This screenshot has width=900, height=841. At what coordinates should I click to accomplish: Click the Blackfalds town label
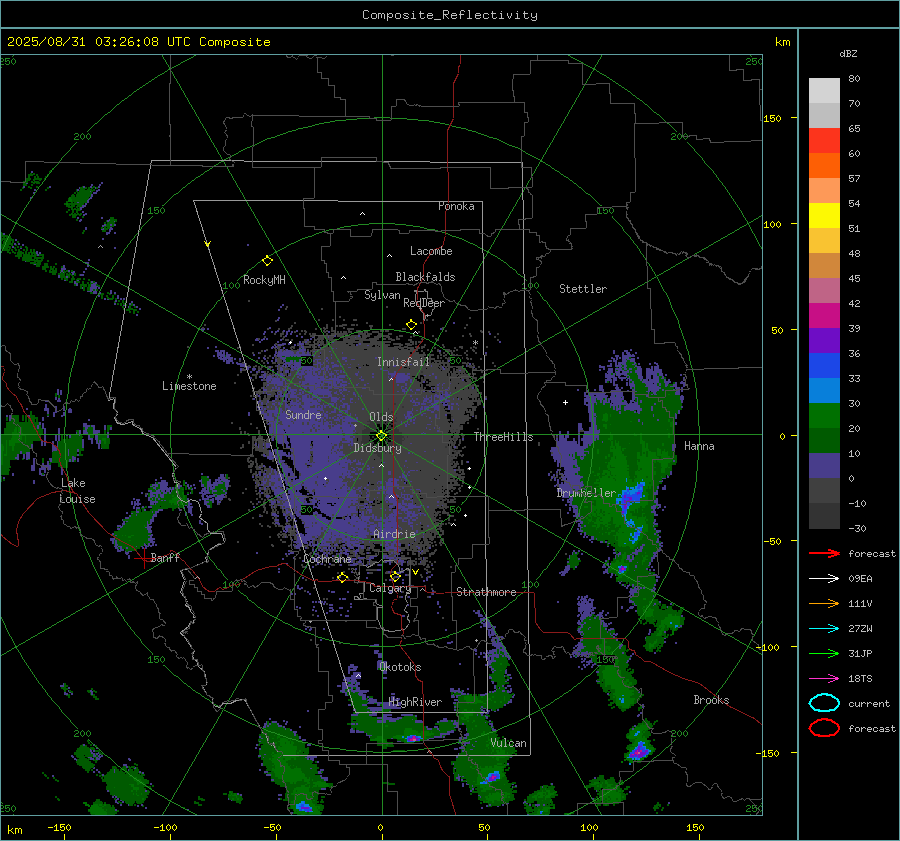425,277
